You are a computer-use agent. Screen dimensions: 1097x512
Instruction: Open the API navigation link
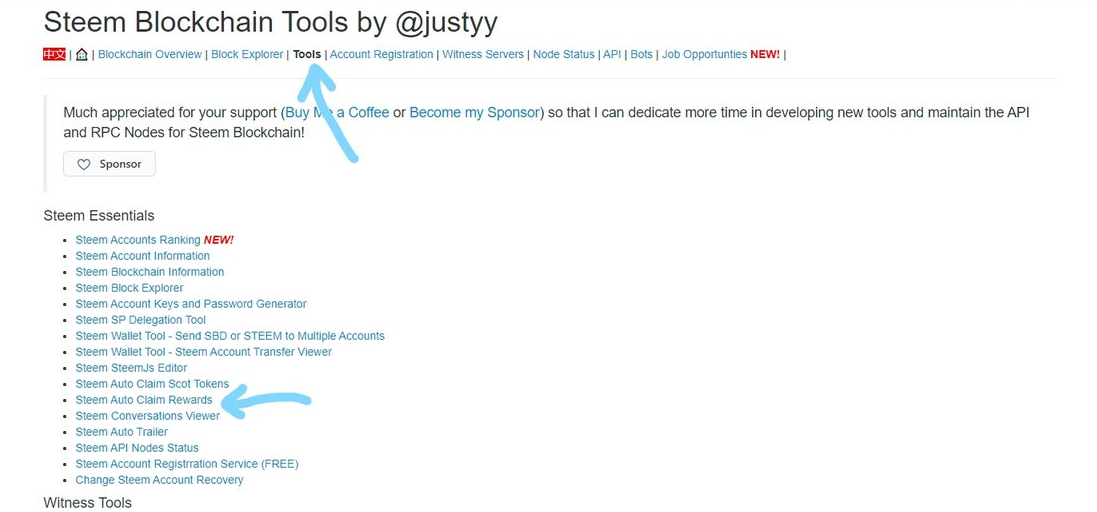pos(612,55)
